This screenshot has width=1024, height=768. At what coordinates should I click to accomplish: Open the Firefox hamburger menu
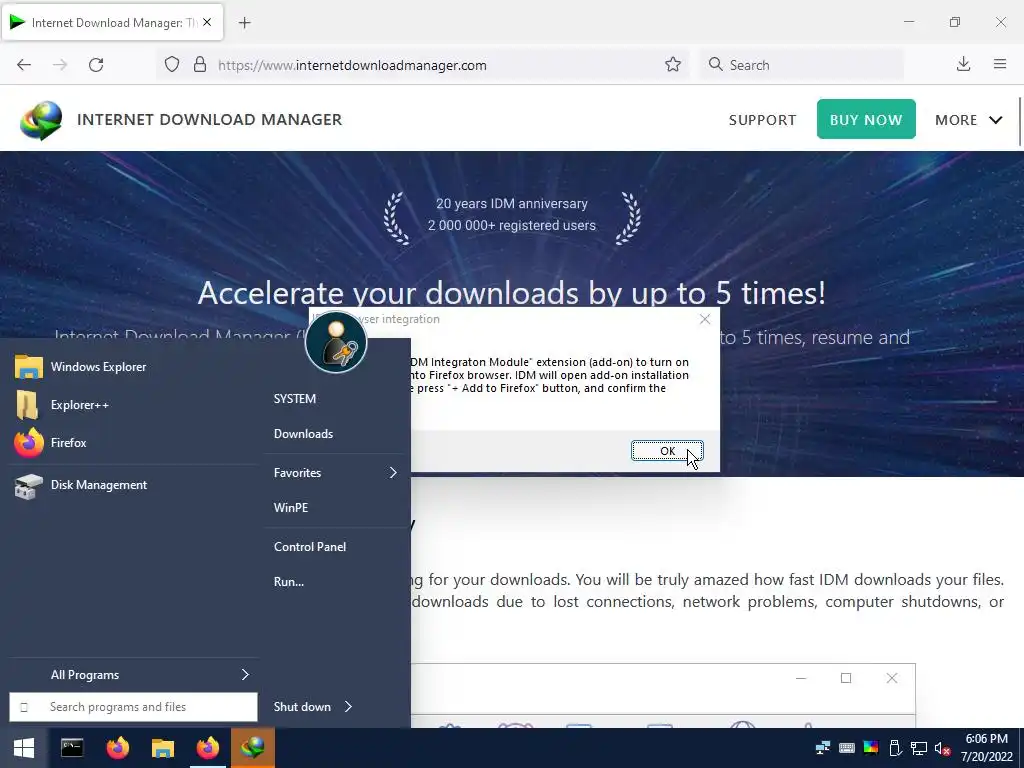coord(1000,65)
